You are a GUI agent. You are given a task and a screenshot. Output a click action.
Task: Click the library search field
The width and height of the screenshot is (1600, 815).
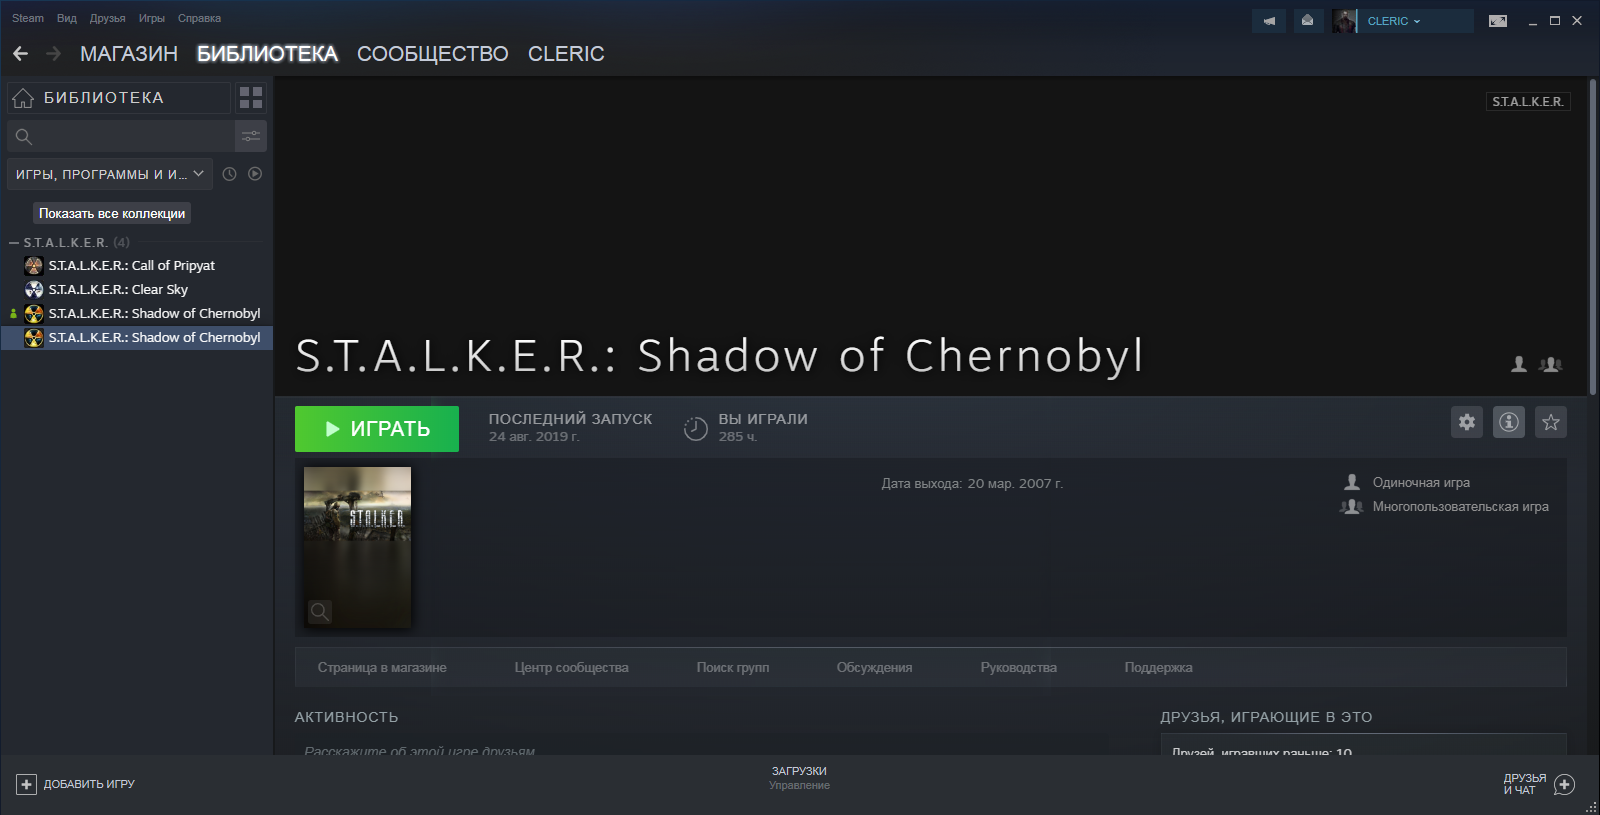[121, 136]
